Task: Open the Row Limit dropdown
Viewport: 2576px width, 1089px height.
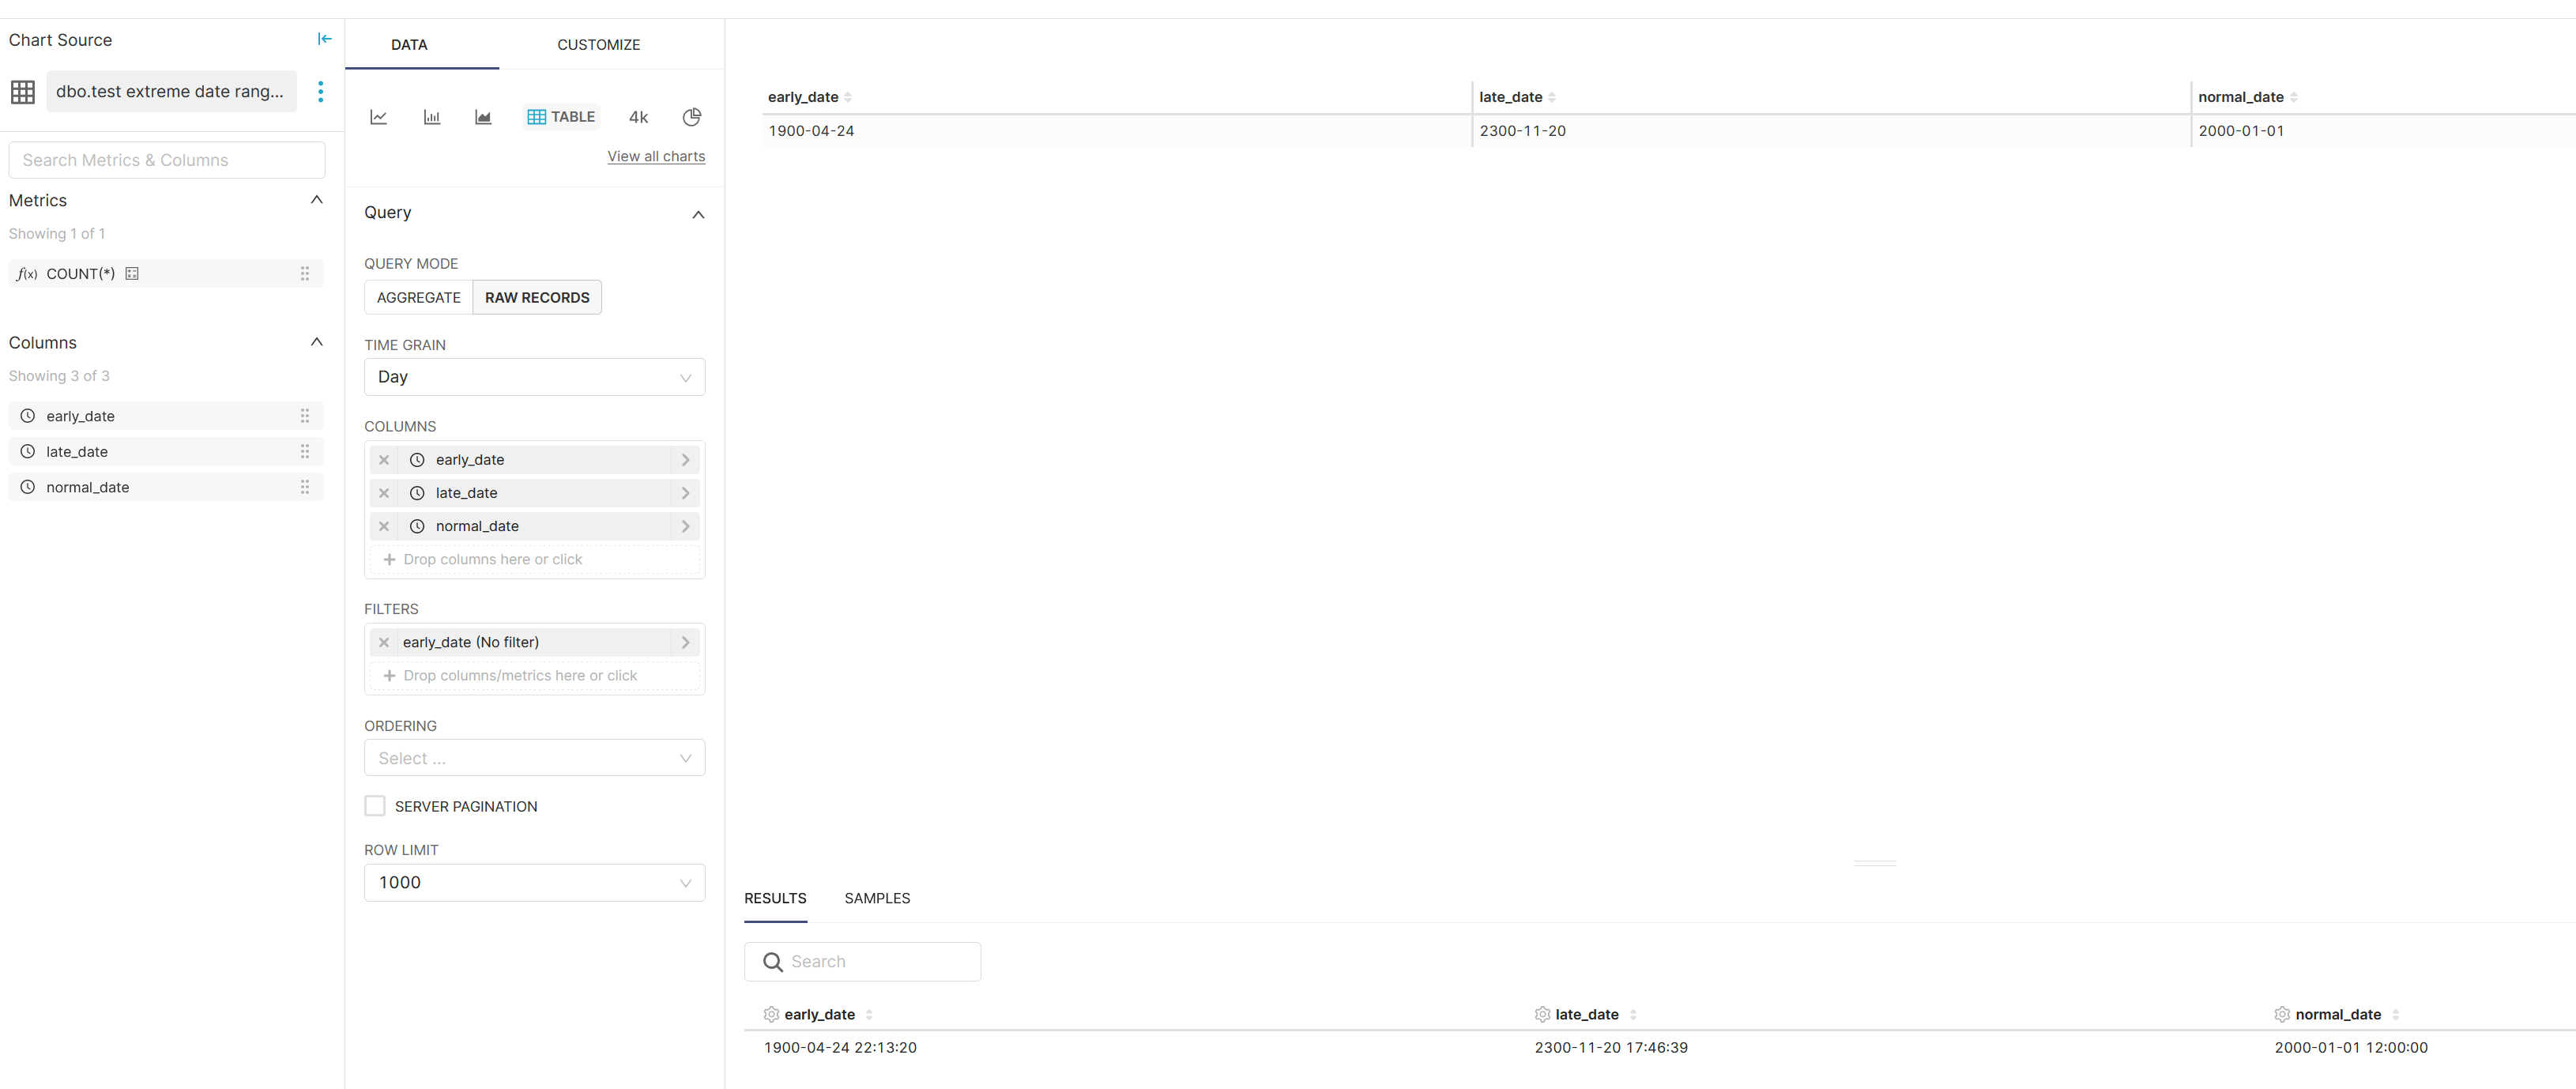Action: point(534,882)
